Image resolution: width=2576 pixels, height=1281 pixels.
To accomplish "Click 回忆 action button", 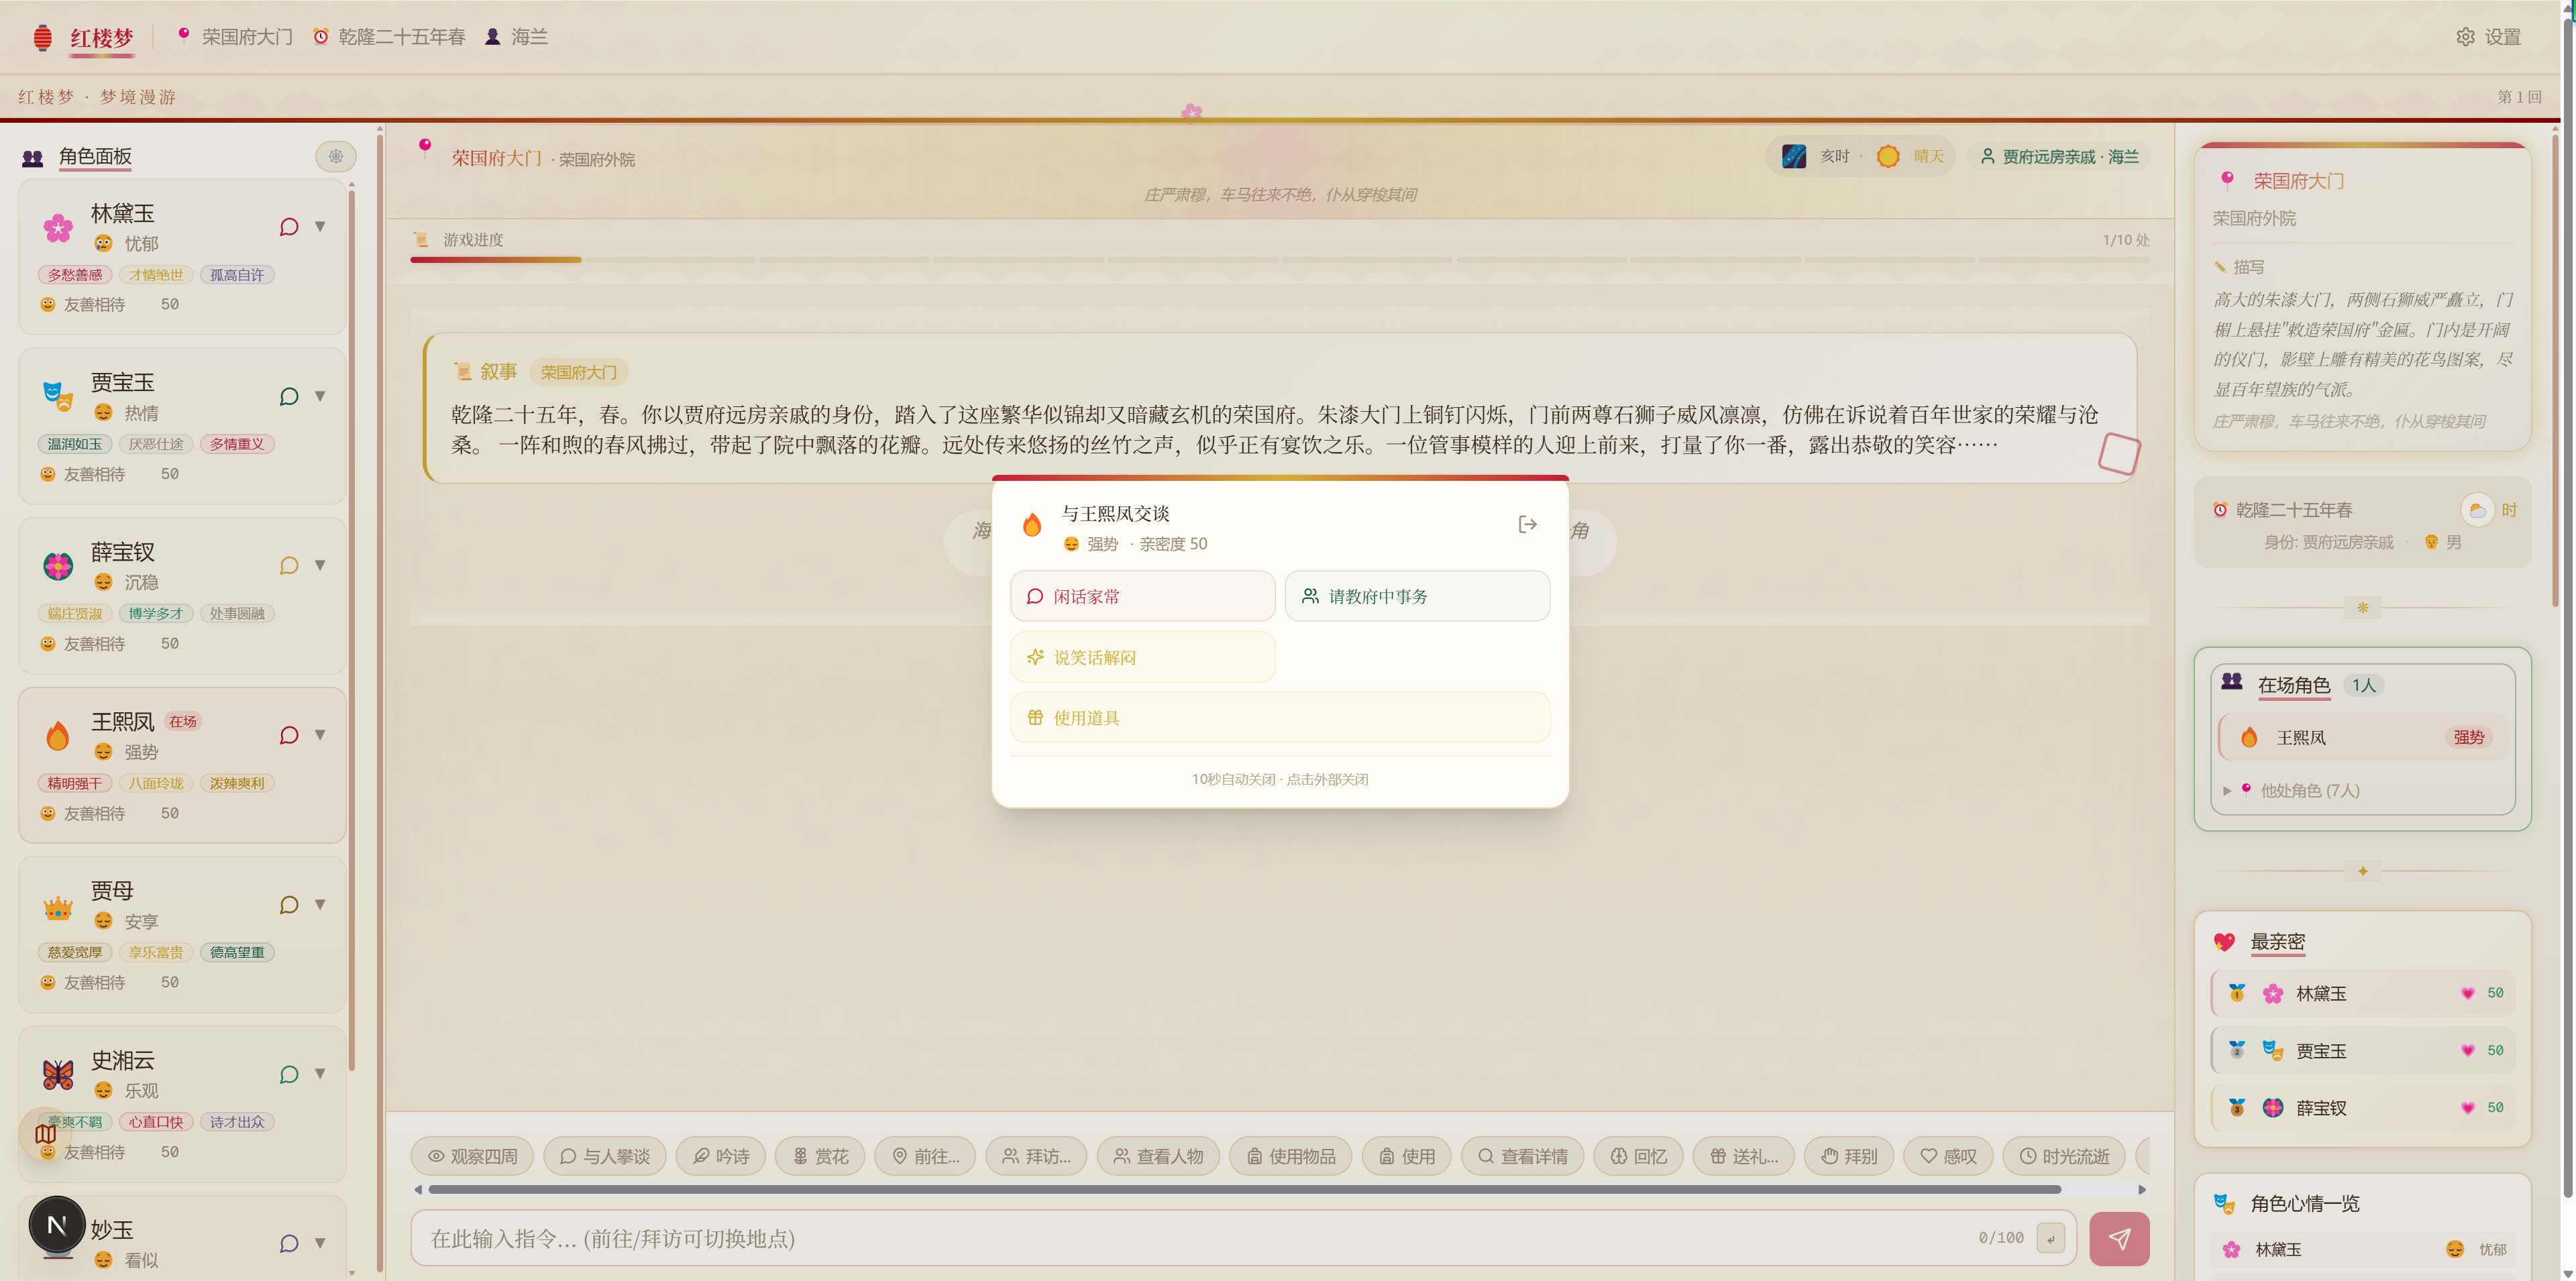I will point(1638,1157).
